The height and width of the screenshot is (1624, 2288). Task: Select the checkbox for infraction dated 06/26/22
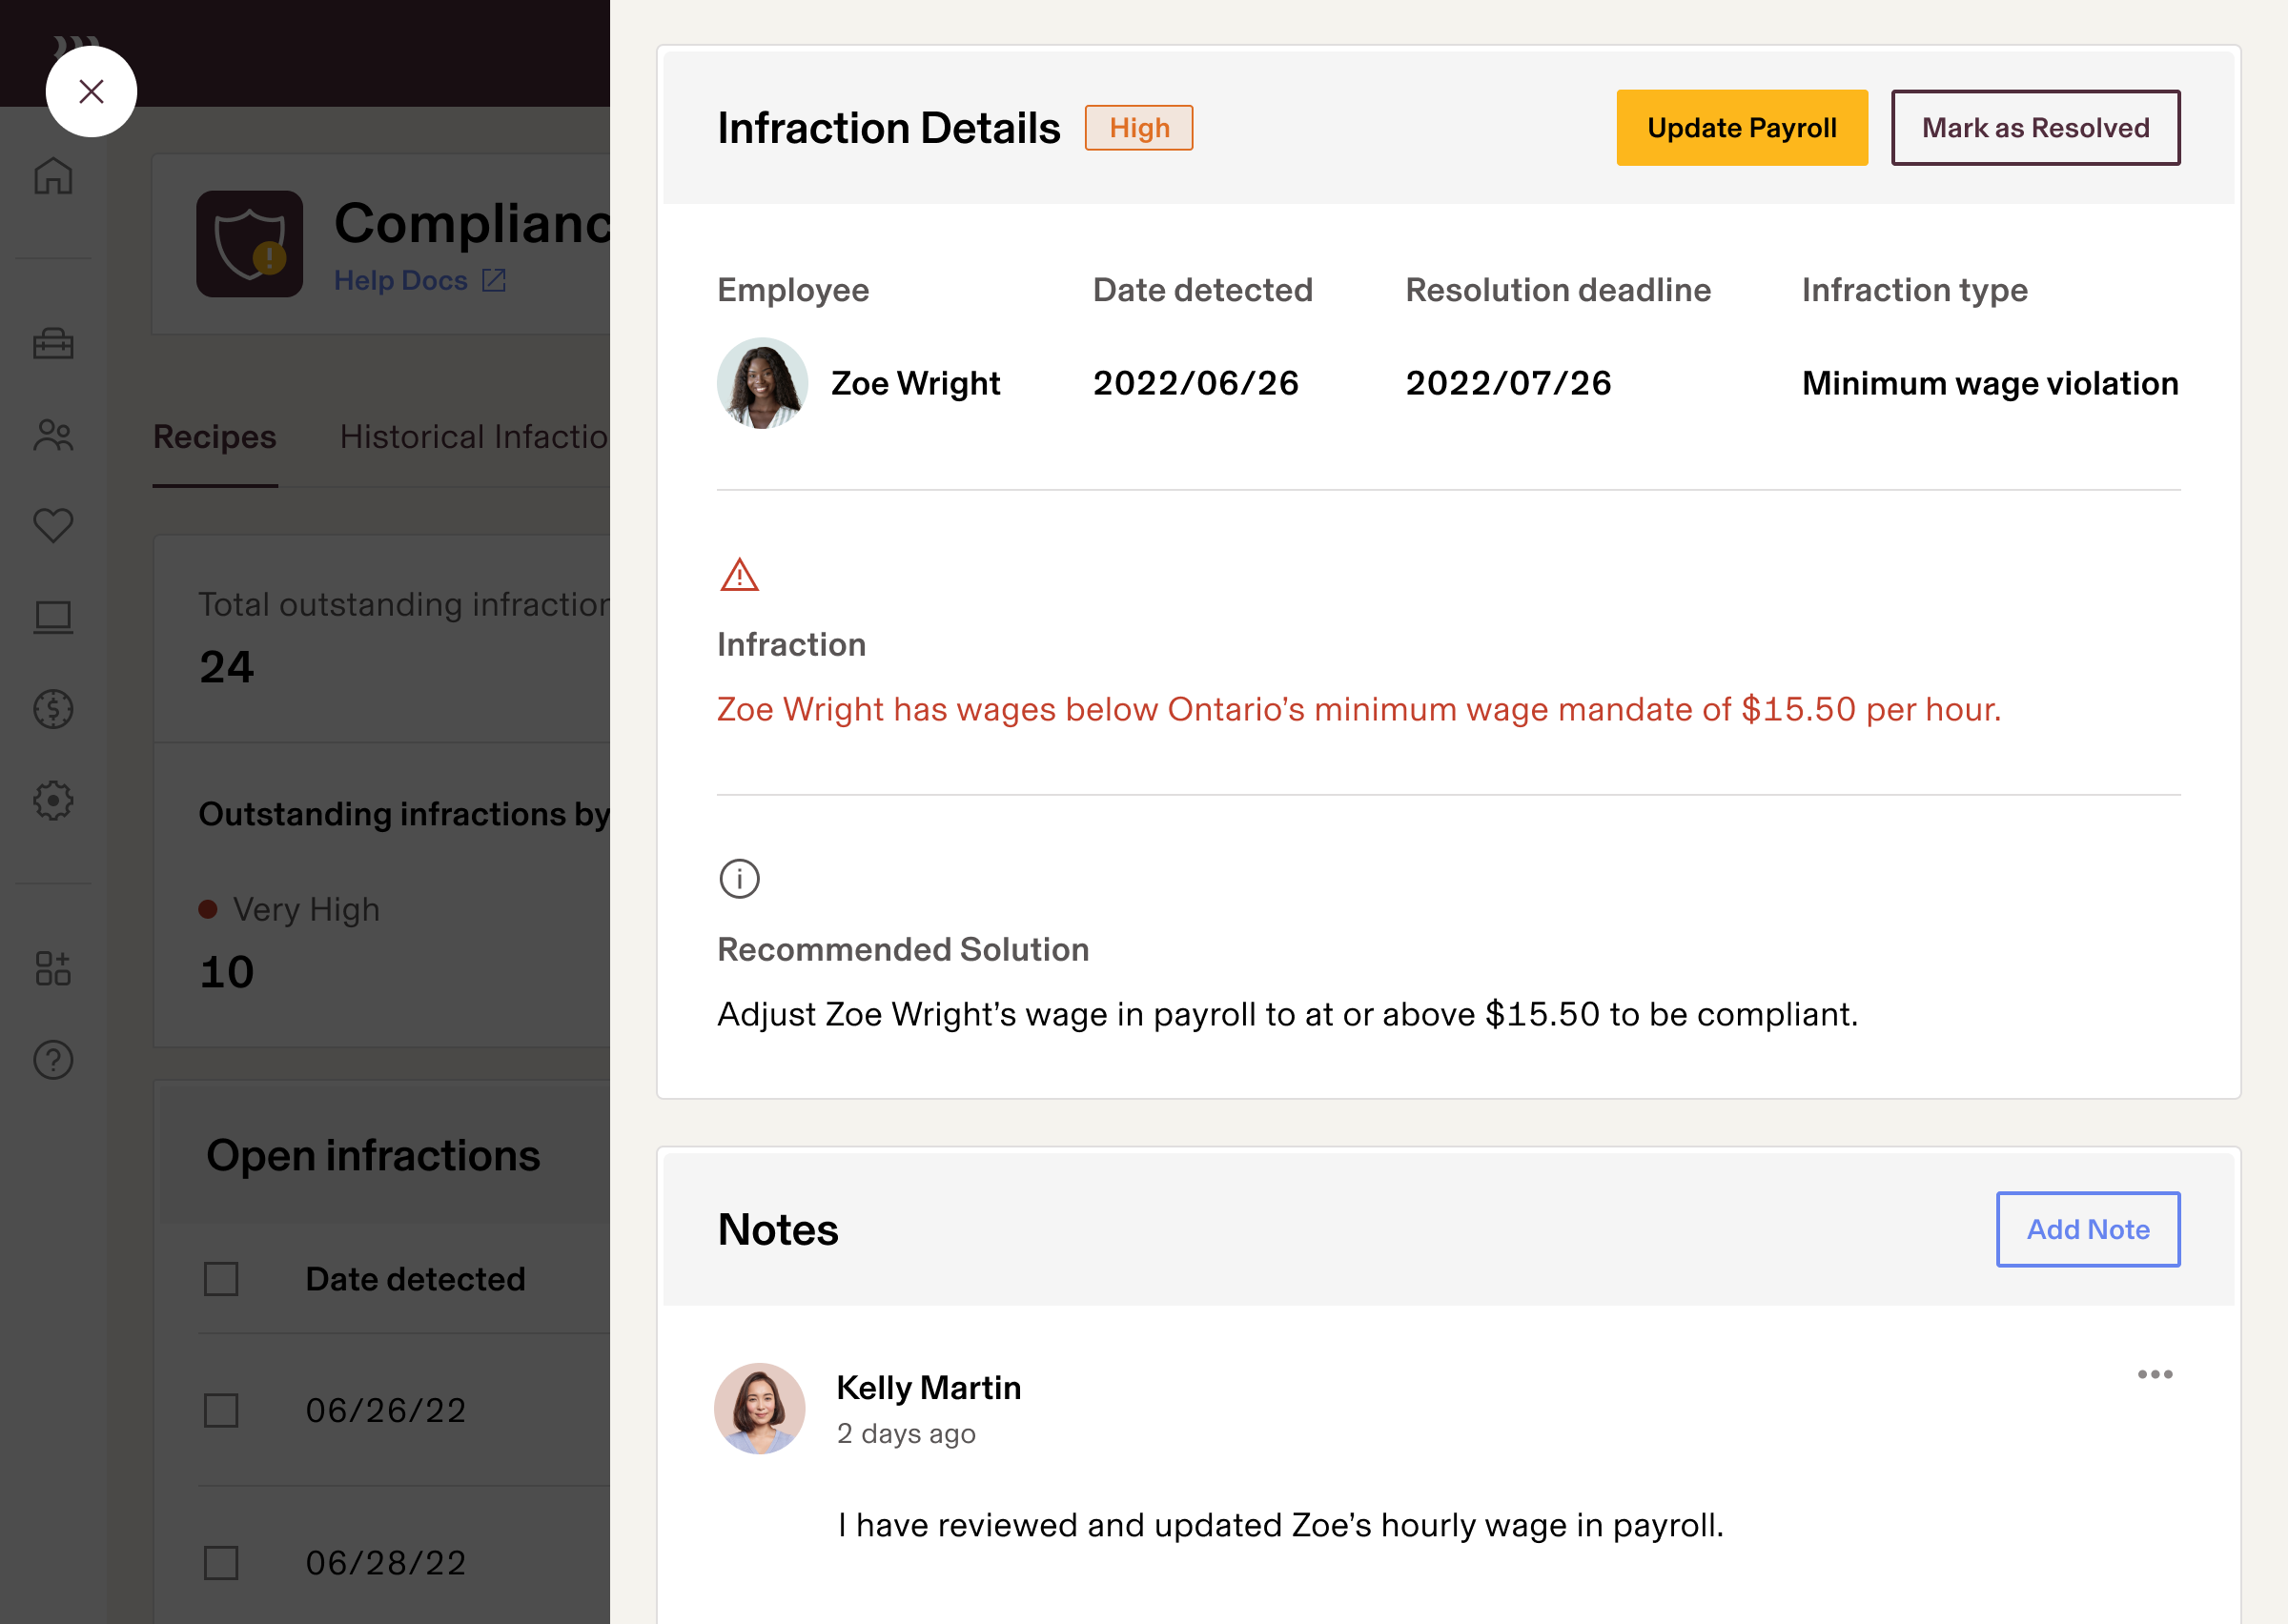pos(220,1412)
